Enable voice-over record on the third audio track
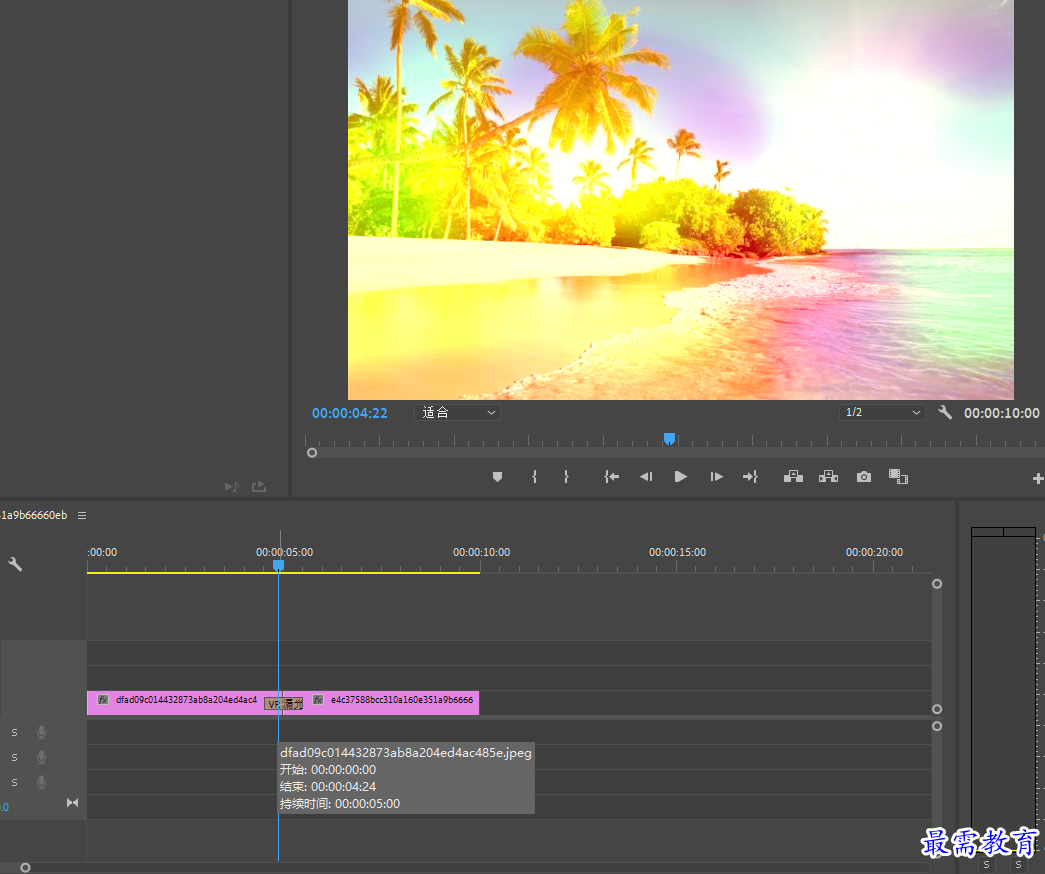Viewport: 1045px width, 874px height. tap(41, 782)
